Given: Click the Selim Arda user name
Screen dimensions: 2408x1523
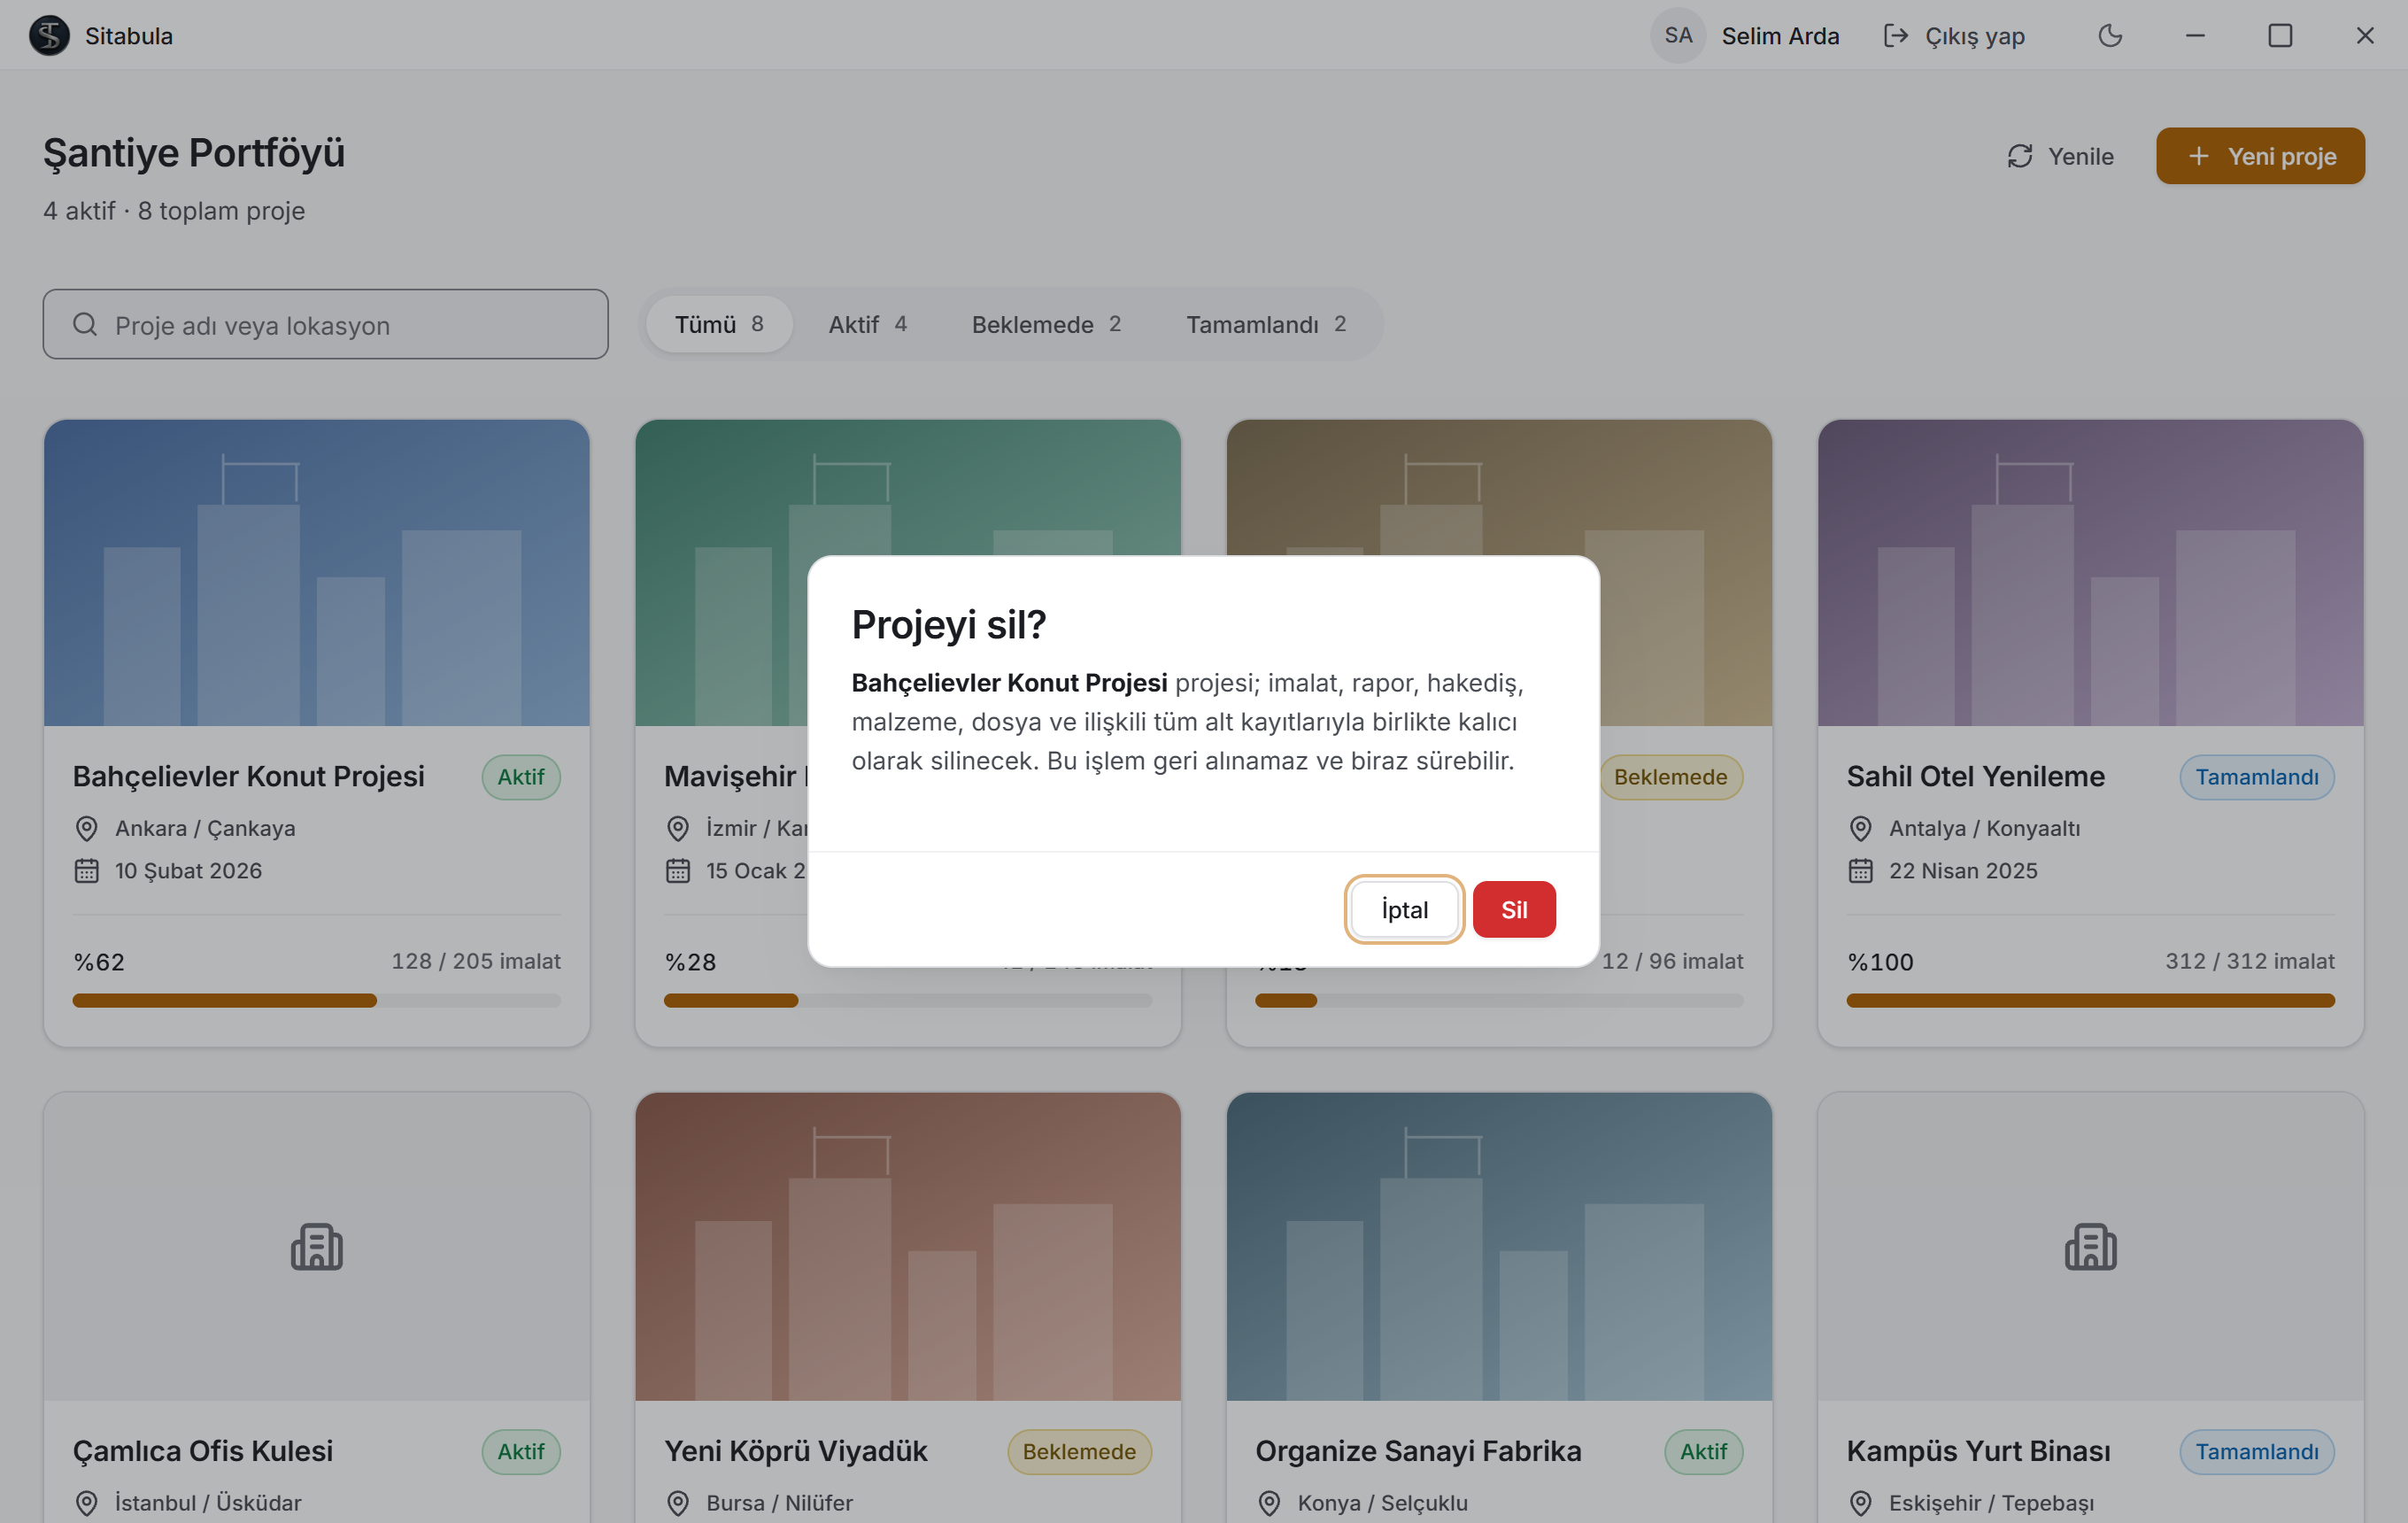Looking at the screenshot, I should (1780, 36).
